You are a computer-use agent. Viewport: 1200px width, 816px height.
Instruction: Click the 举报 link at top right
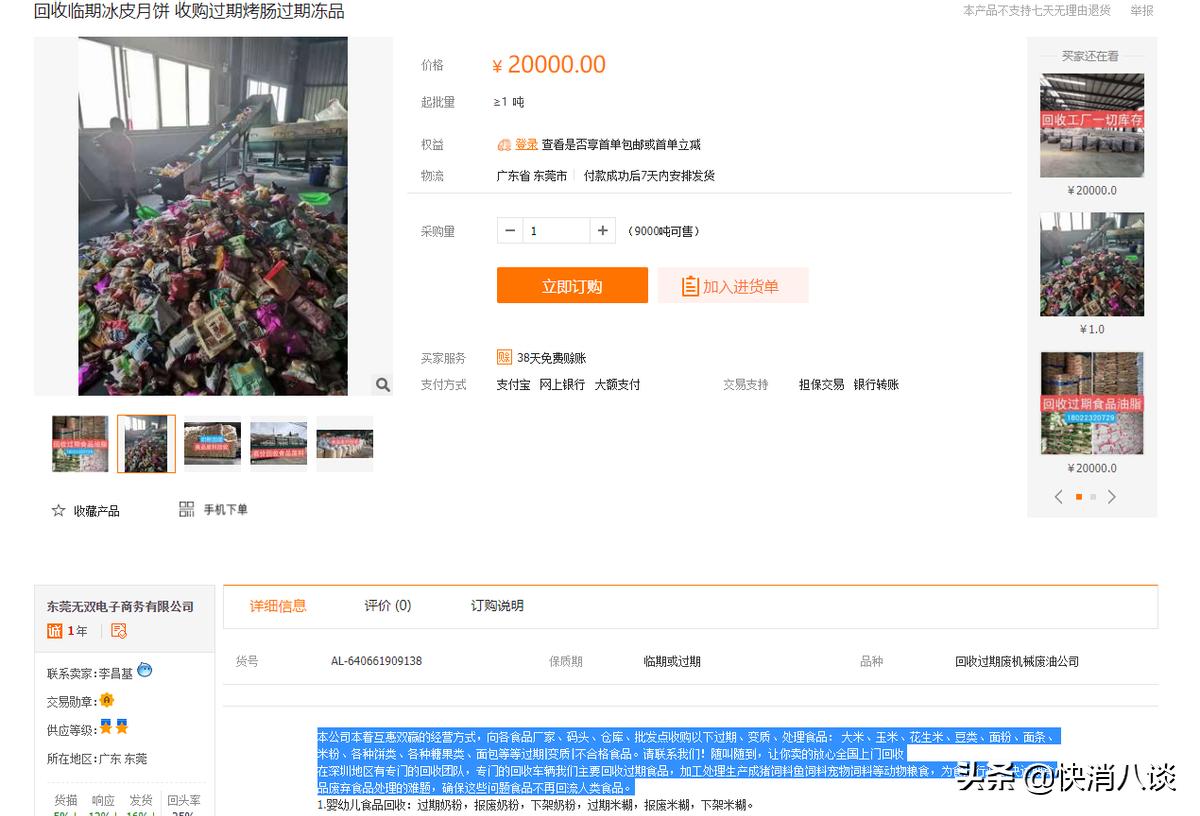1142,10
